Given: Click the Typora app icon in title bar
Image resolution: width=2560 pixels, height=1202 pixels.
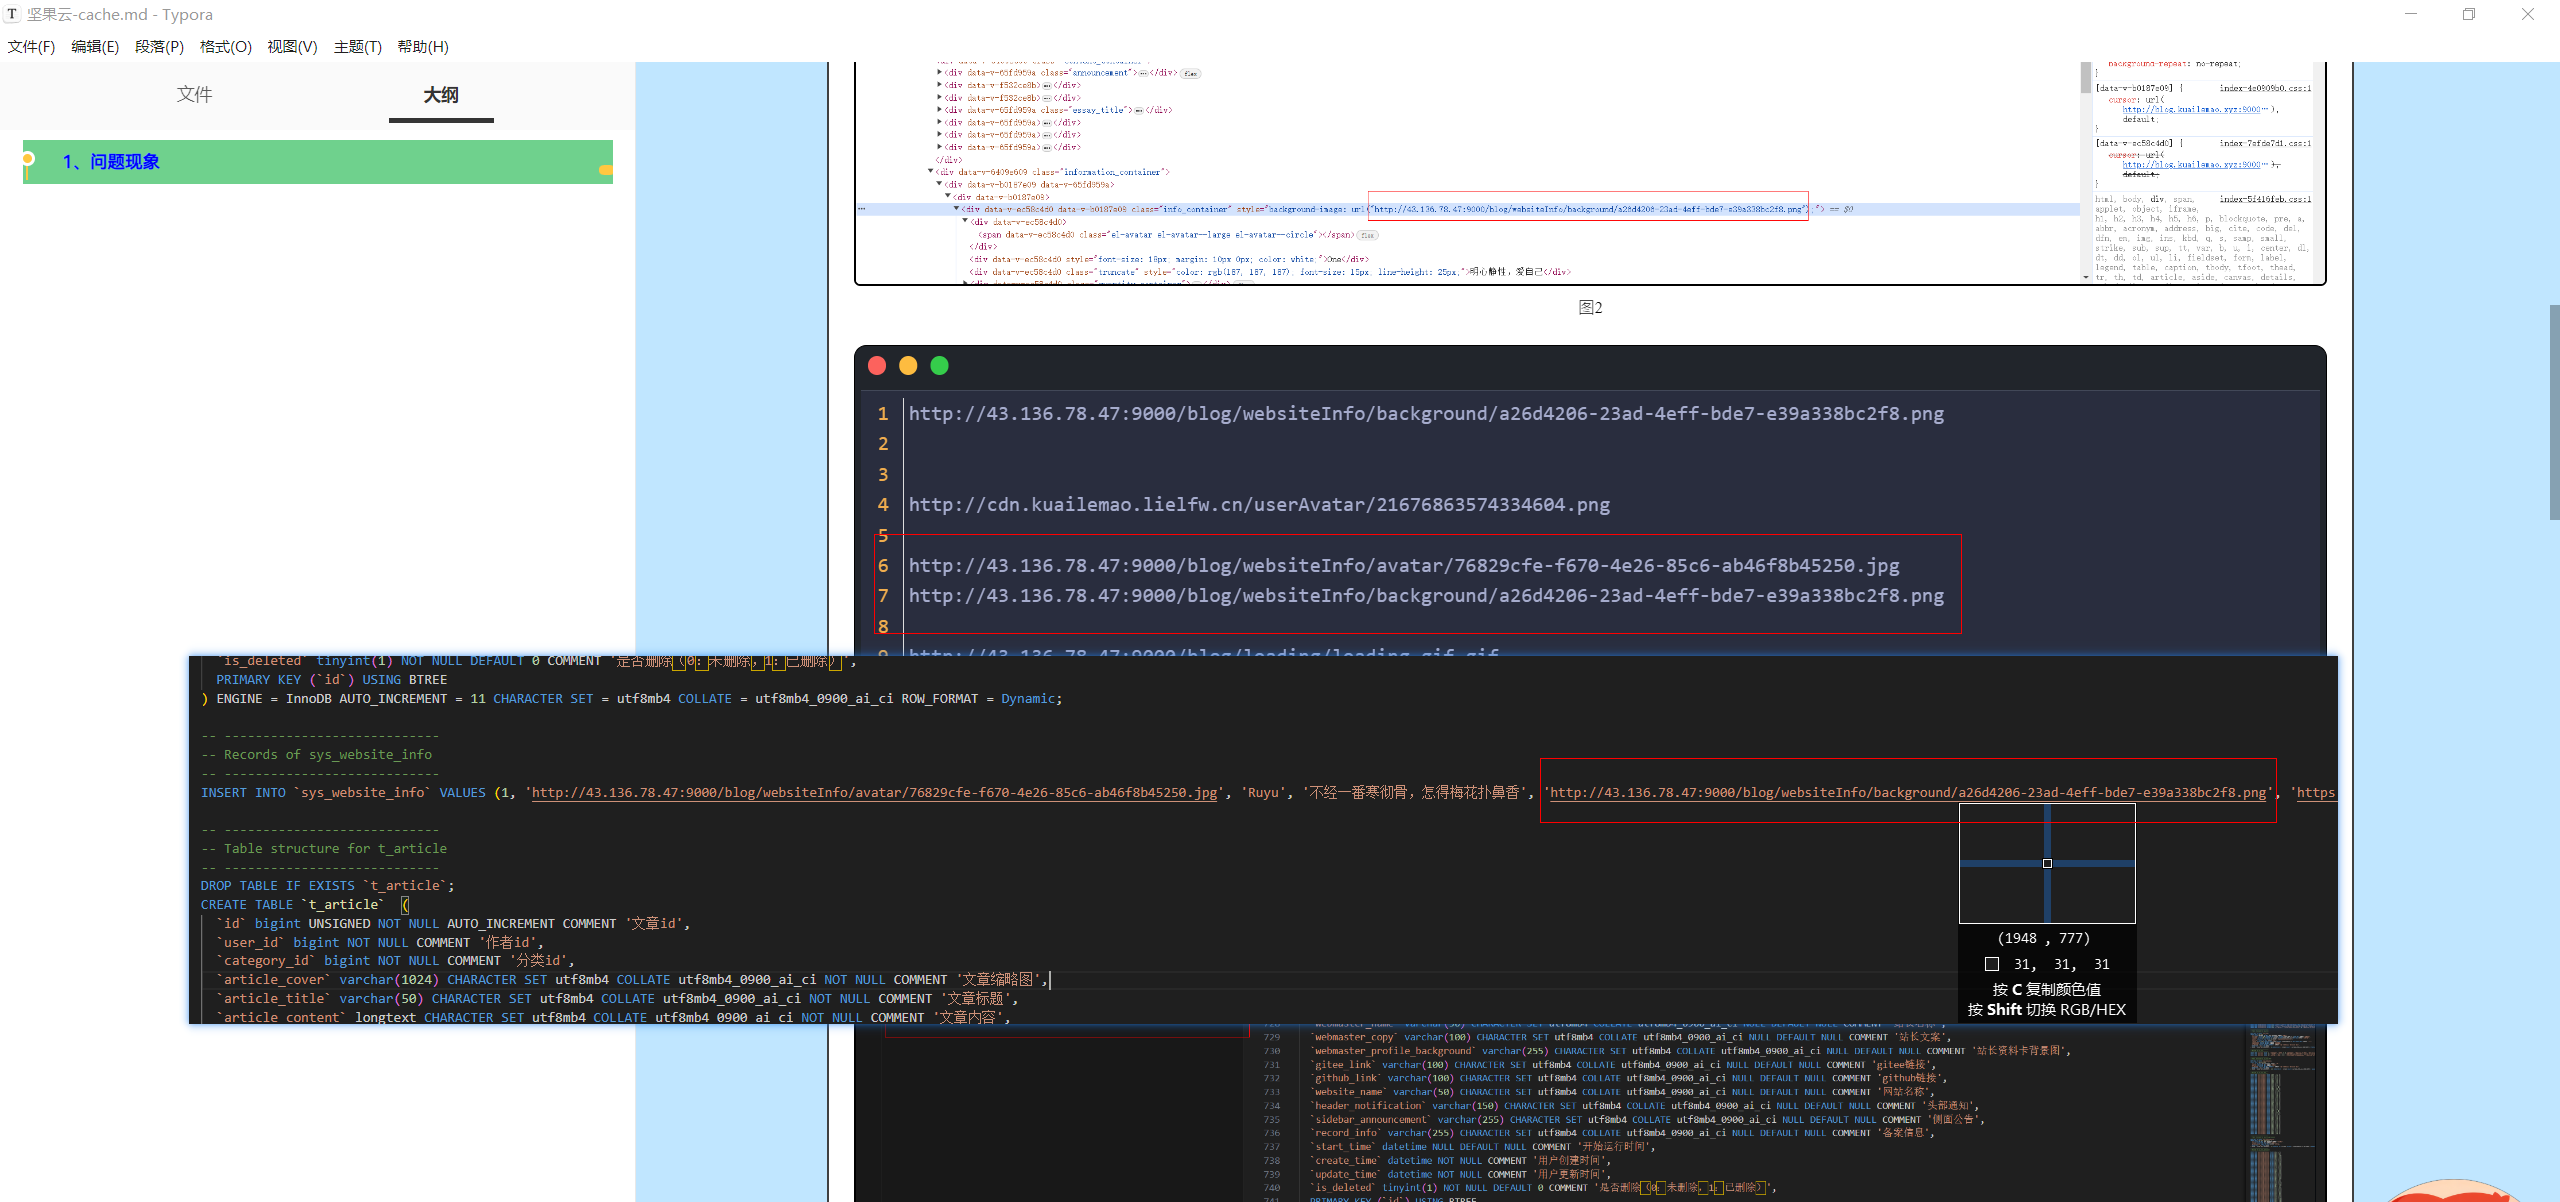Looking at the screenshot, I should click(x=12, y=14).
